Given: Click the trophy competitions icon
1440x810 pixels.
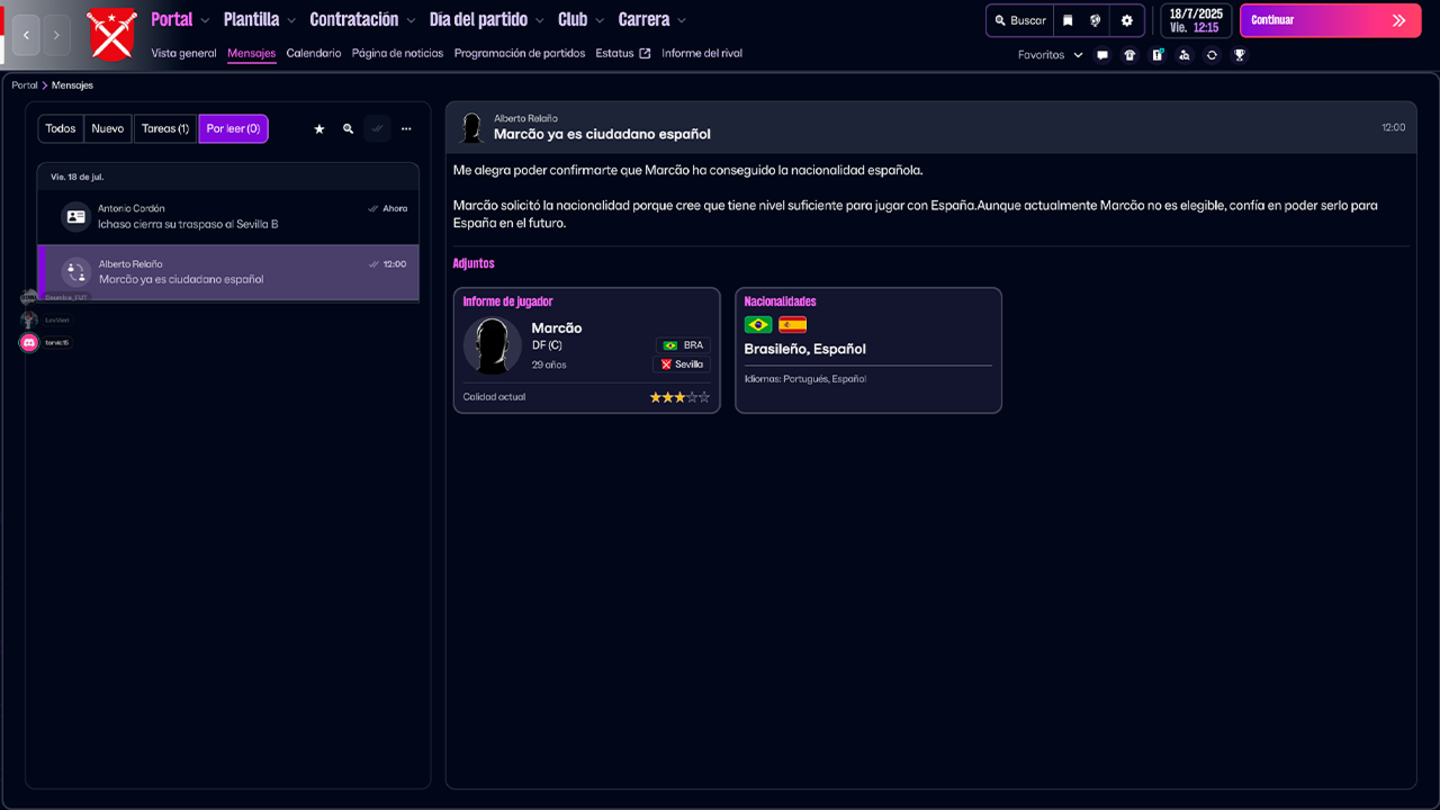Looking at the screenshot, I should pyautogui.click(x=1238, y=55).
